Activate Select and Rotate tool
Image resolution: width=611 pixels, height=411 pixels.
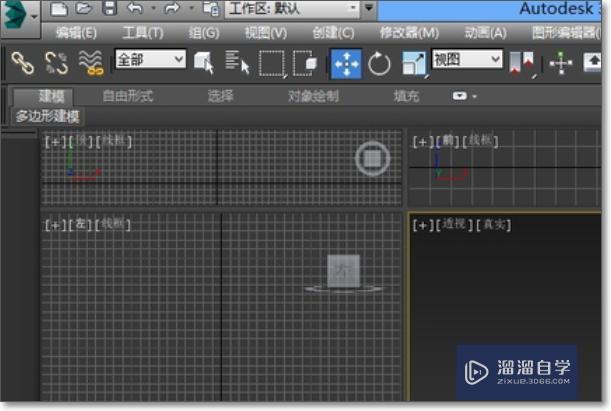[x=379, y=64]
